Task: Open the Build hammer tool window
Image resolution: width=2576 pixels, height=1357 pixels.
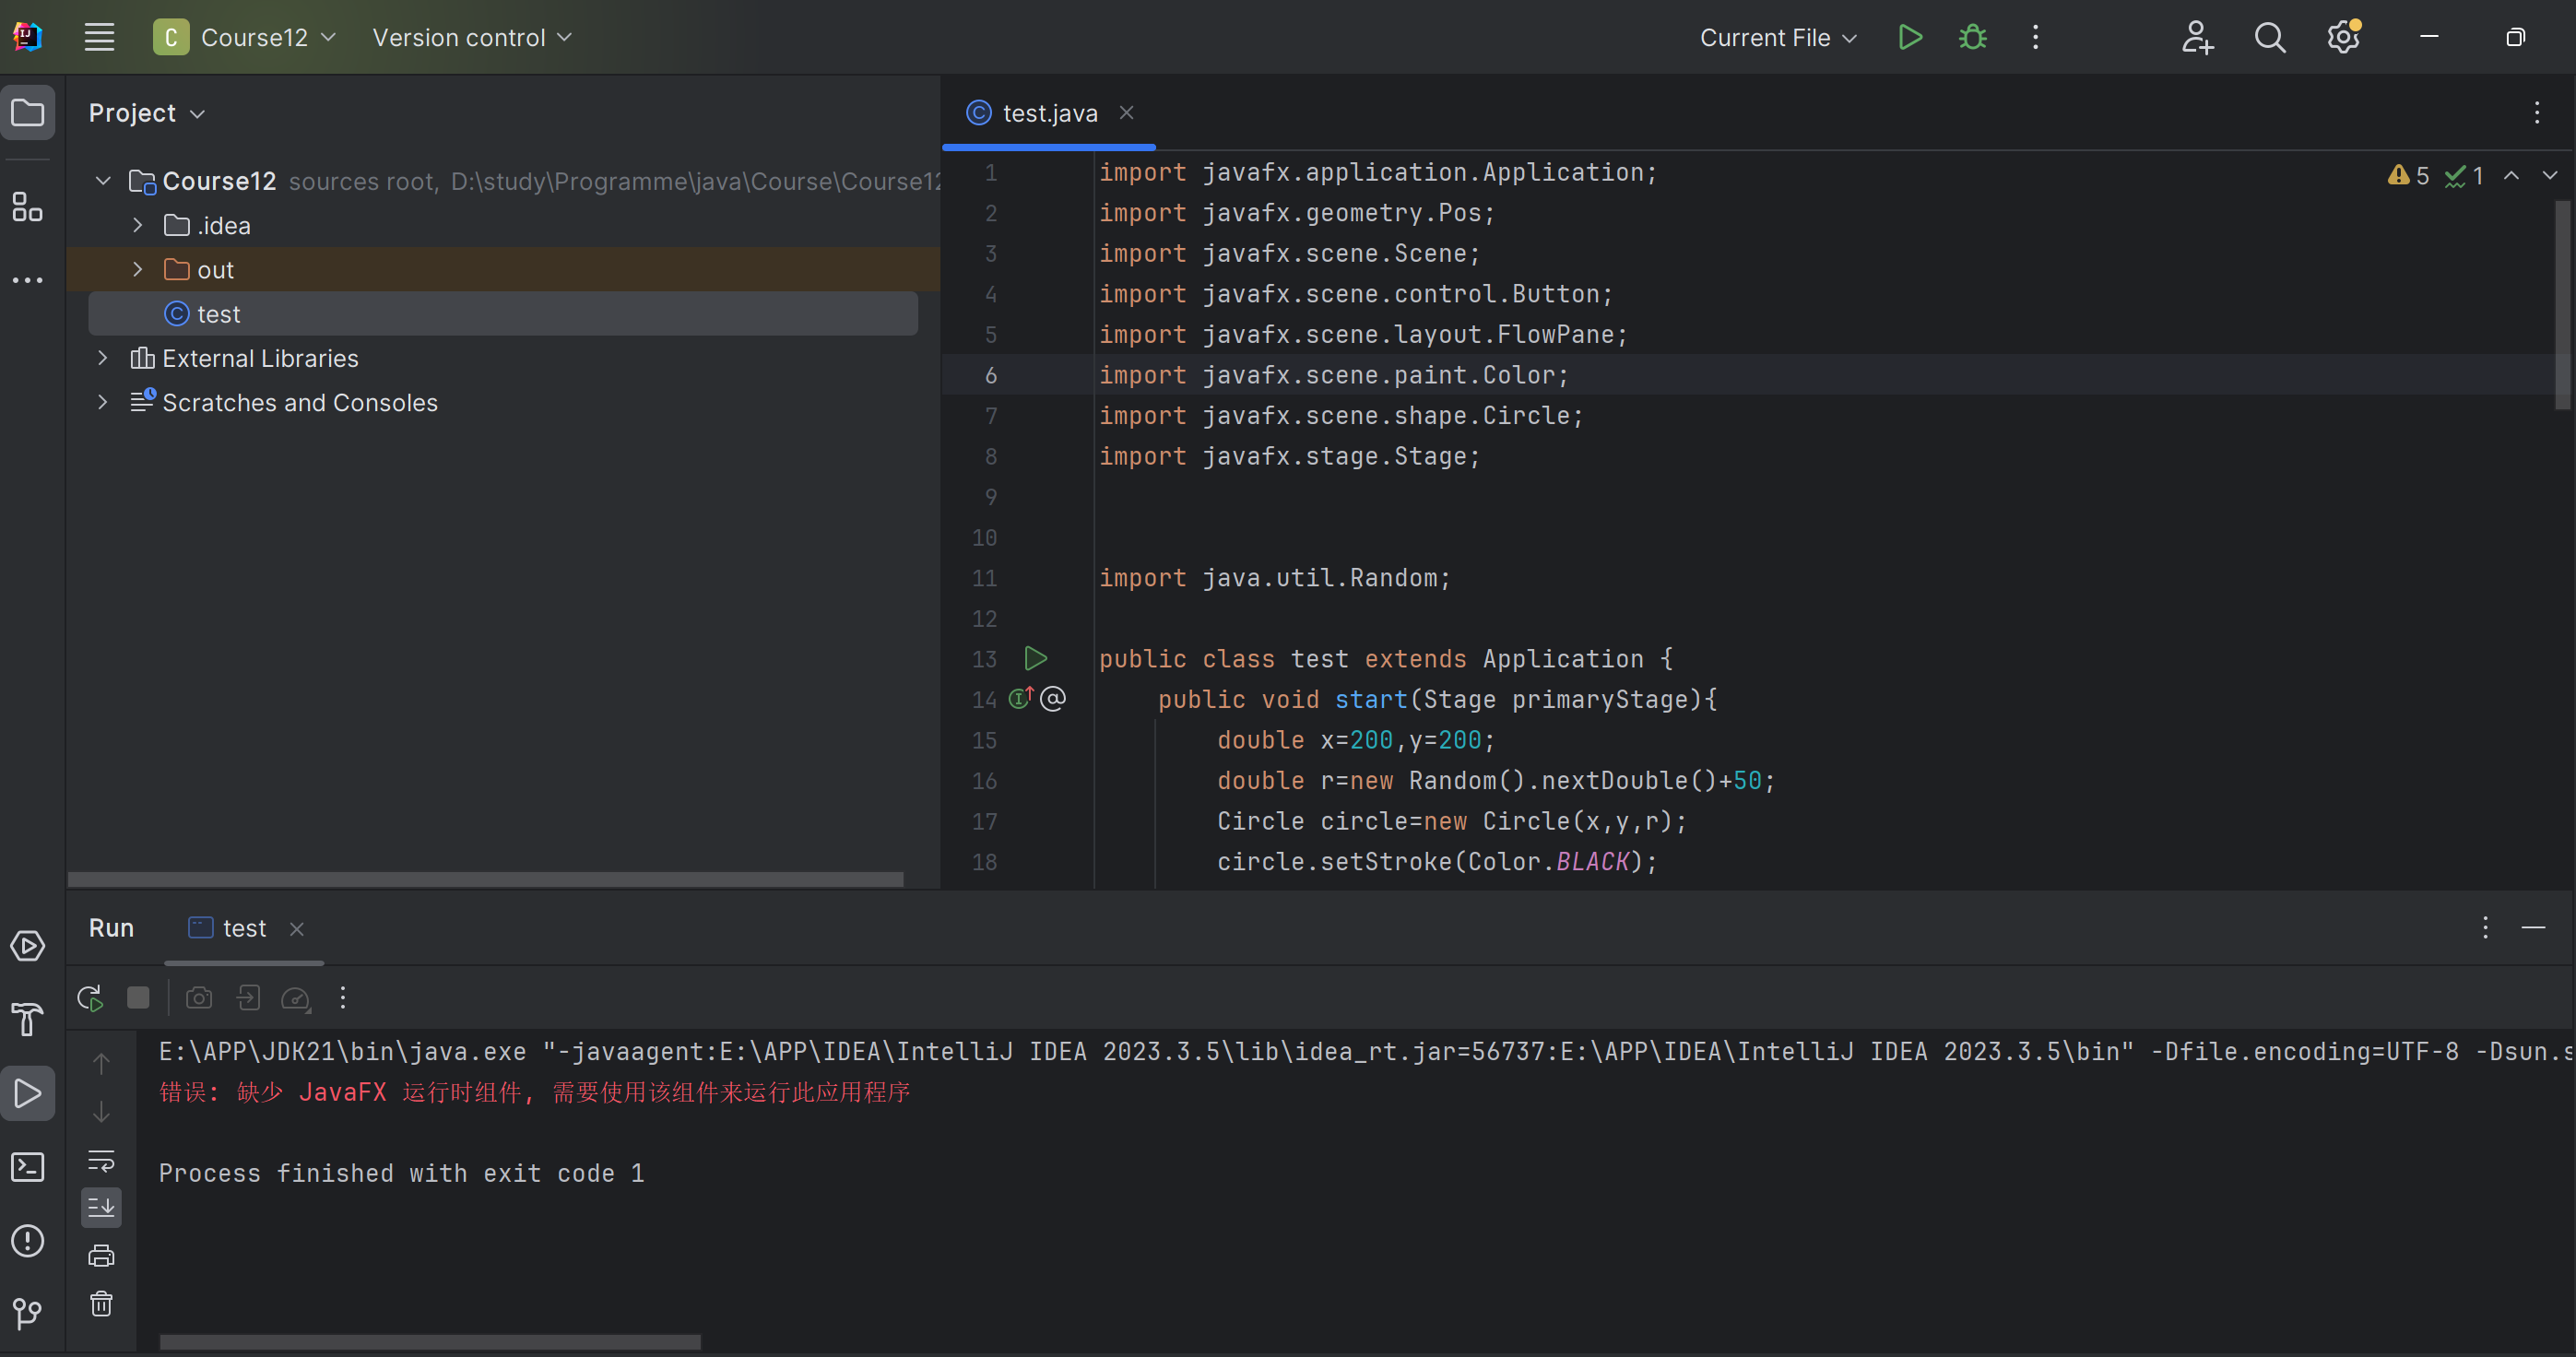Action: pos(28,1019)
